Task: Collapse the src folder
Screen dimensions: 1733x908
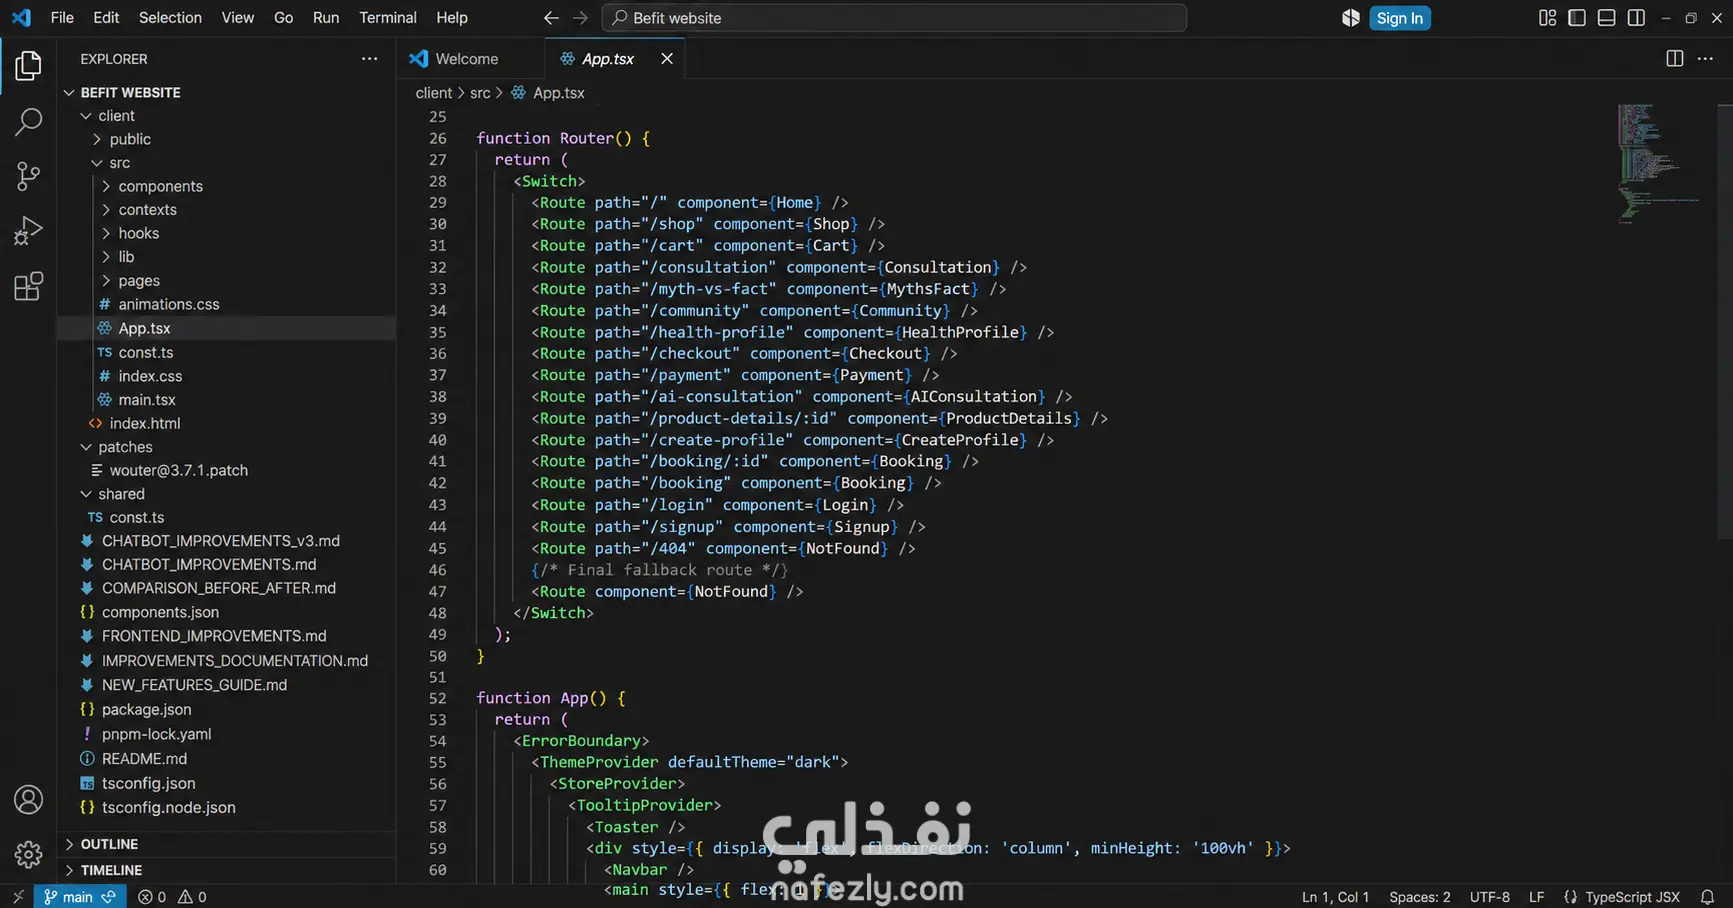Action: tap(119, 163)
